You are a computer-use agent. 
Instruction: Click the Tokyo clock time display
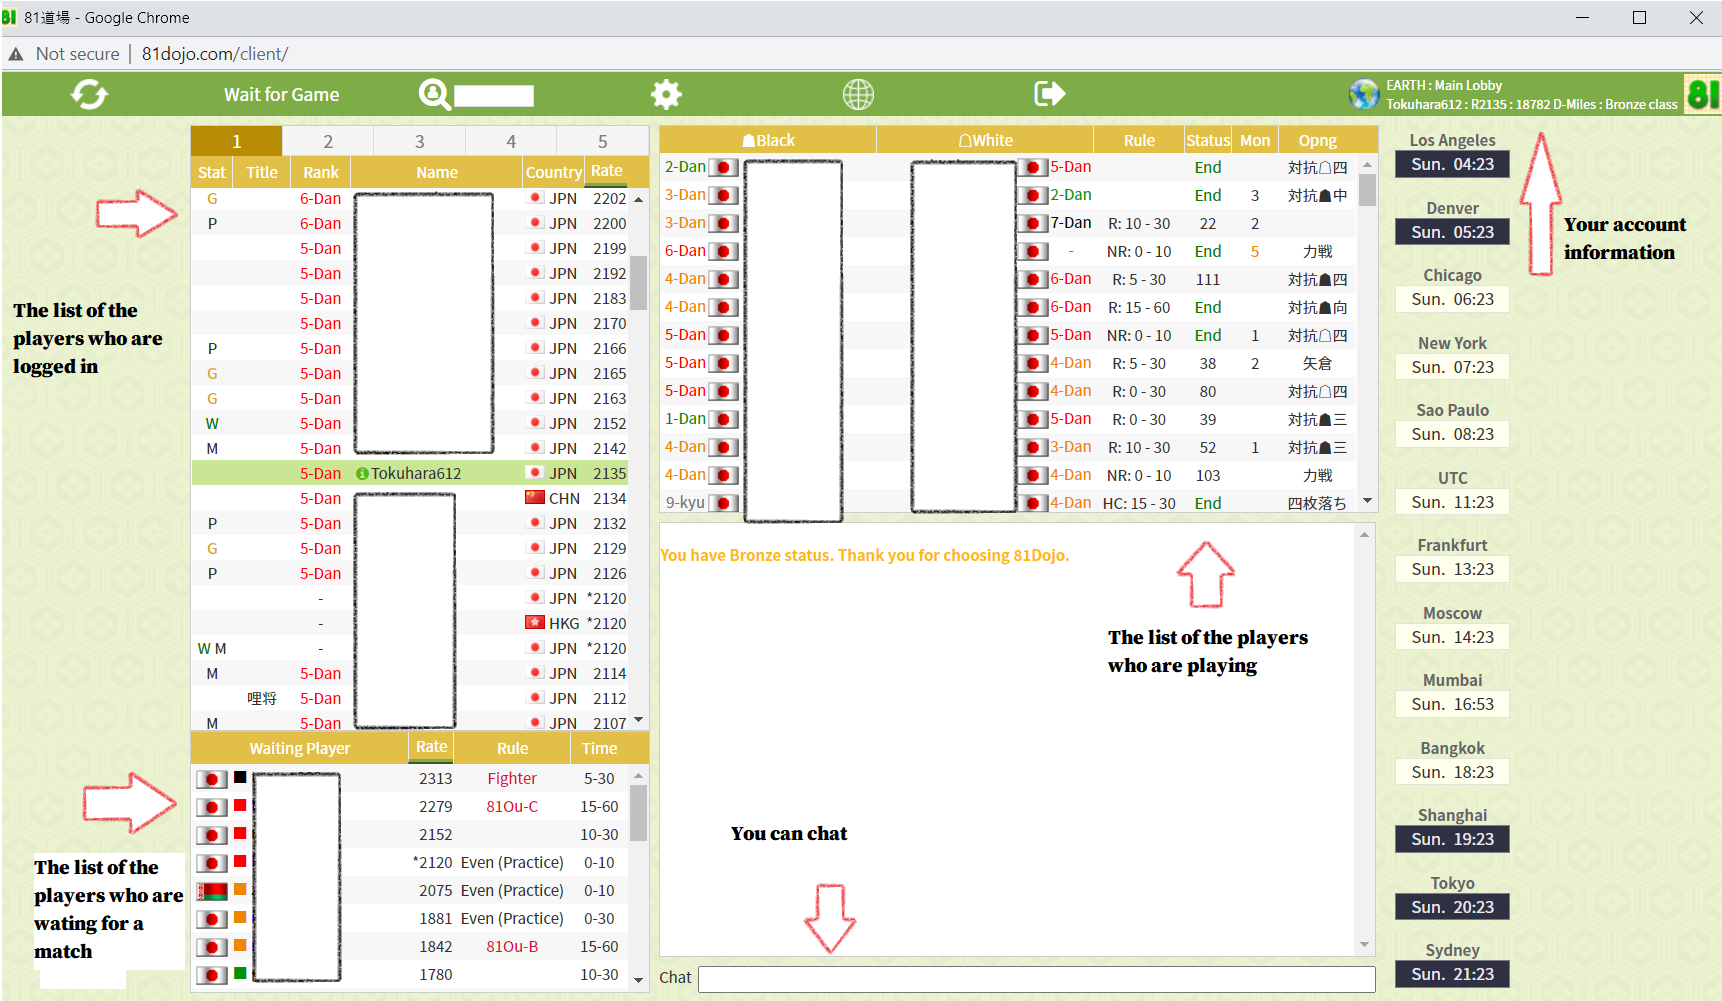pos(1452,907)
